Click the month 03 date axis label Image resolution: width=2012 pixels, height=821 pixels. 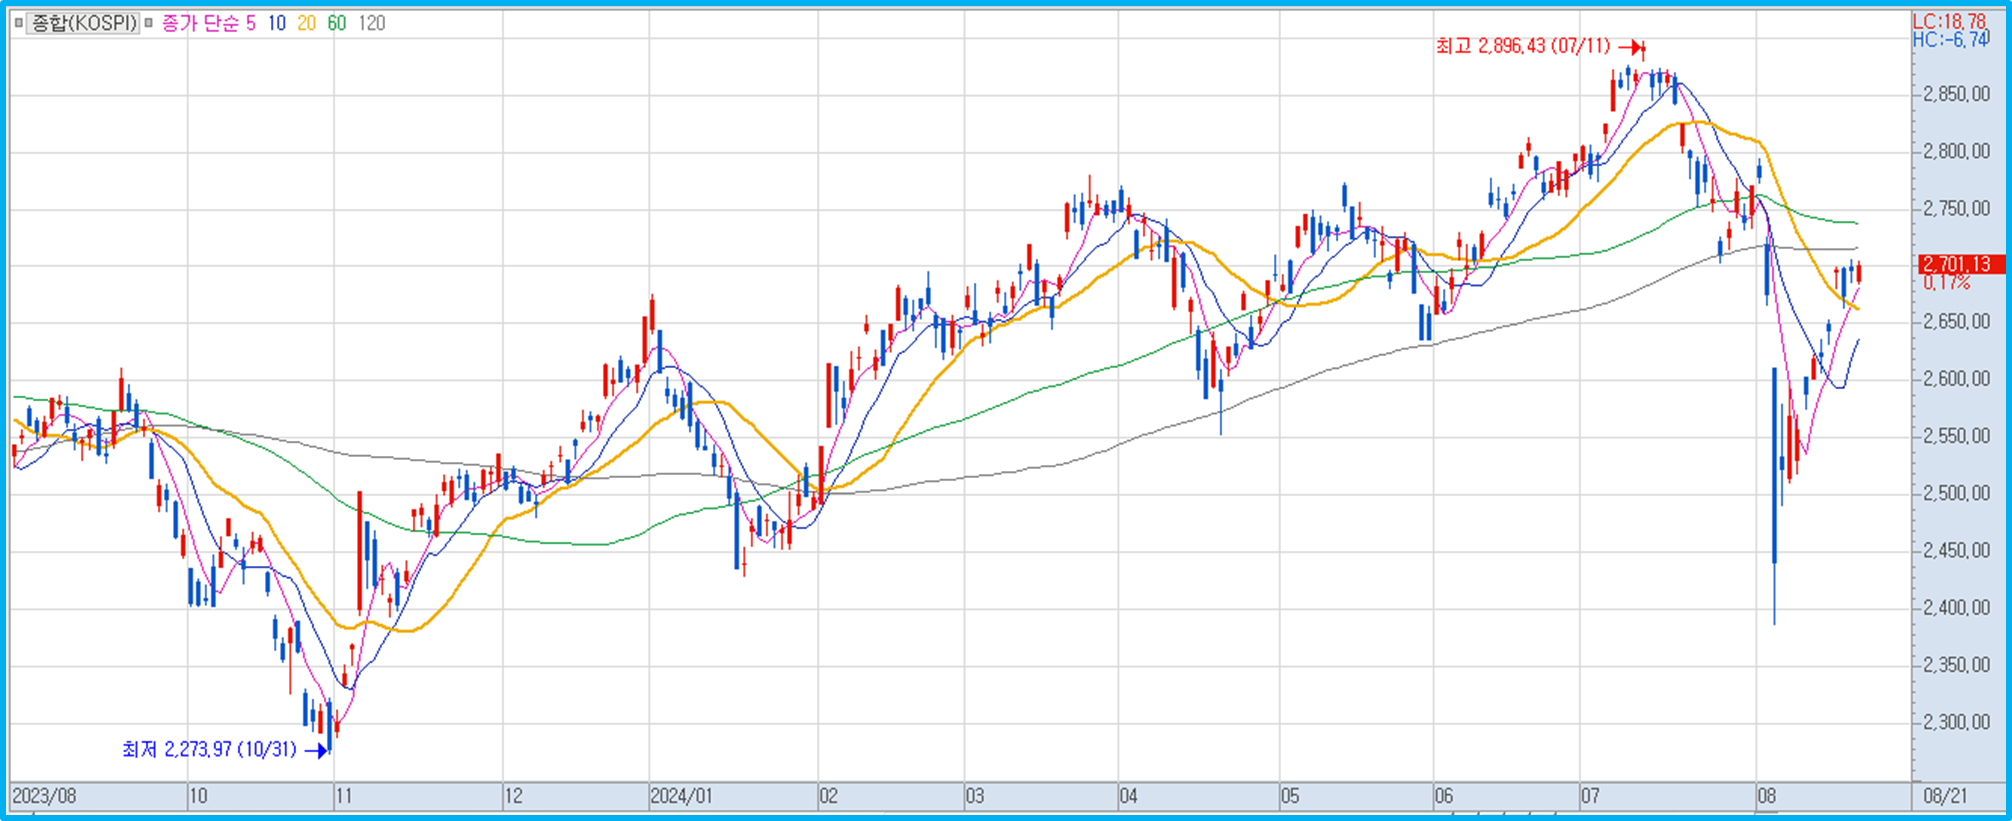point(975,797)
